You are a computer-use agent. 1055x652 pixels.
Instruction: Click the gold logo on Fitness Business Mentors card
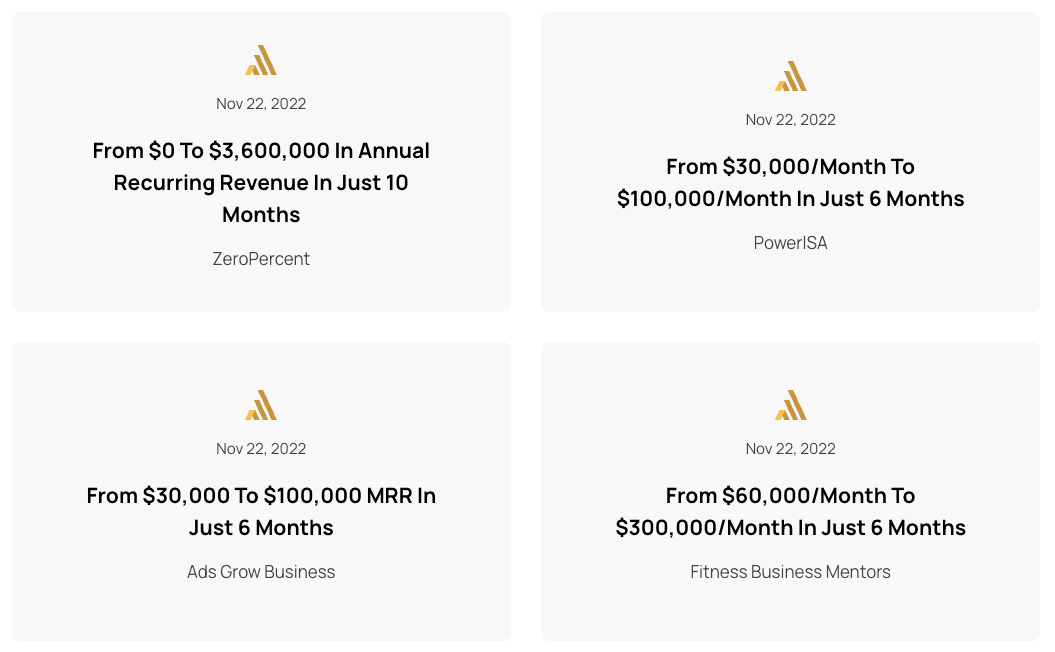coord(791,405)
